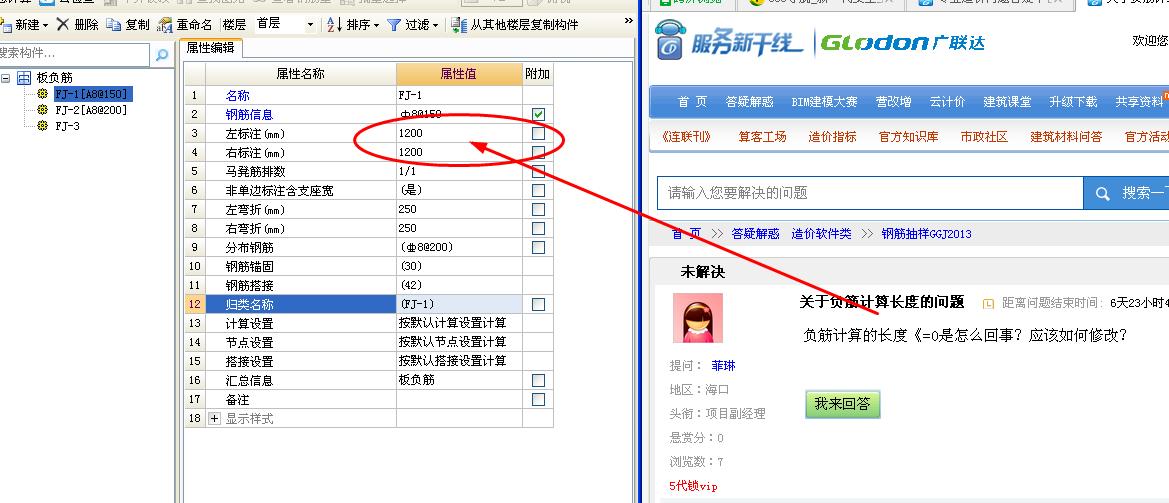Open the 新建 dropdown arrow
1169x503 pixels.
pyautogui.click(x=45, y=25)
